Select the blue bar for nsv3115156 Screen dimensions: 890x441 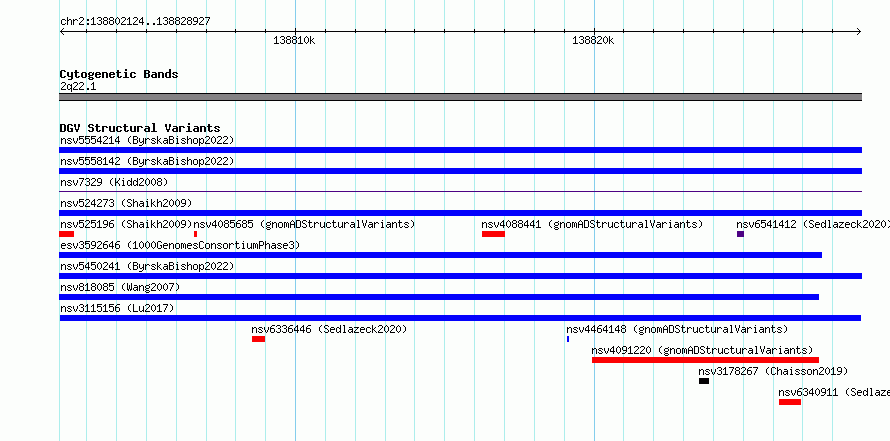point(460,318)
